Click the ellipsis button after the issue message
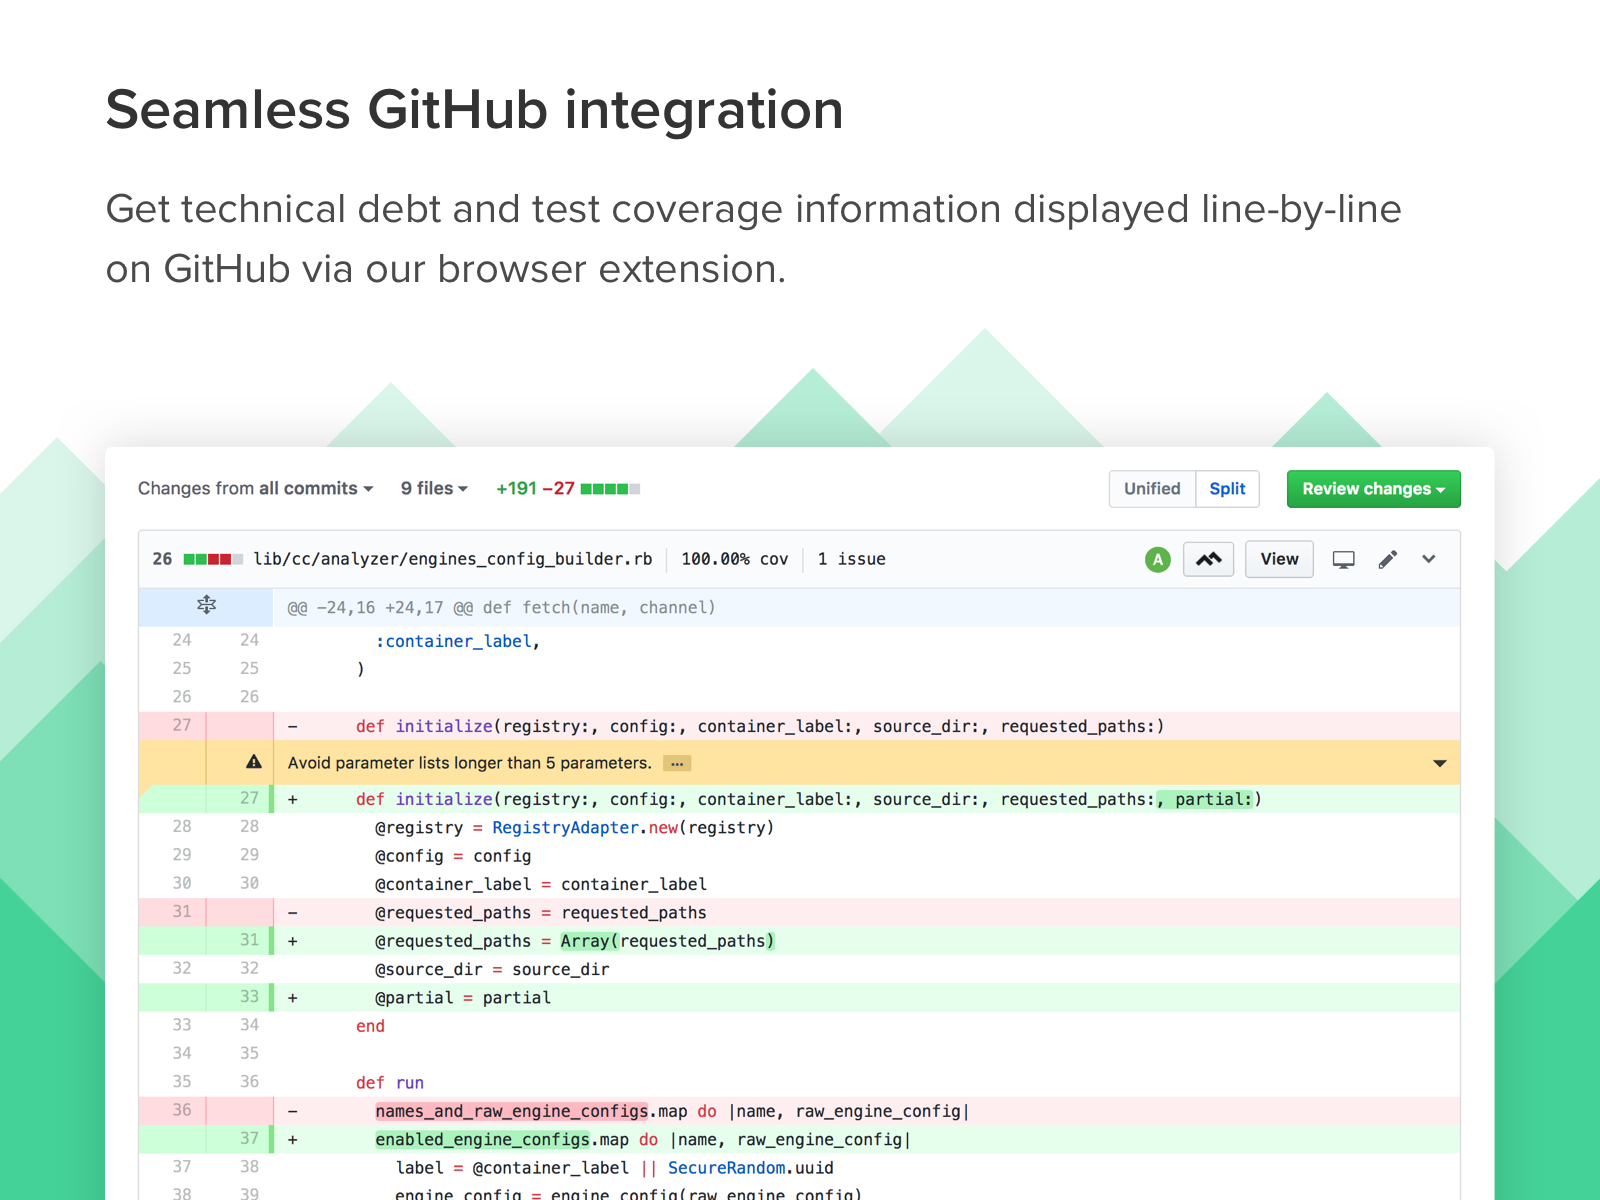 (677, 764)
